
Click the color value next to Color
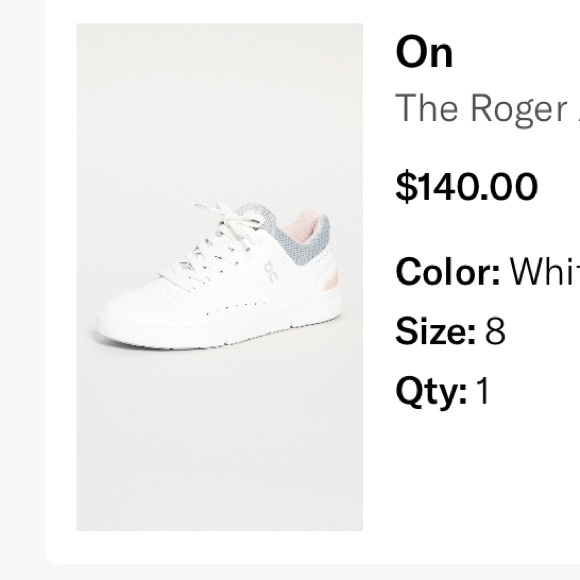click(544, 272)
